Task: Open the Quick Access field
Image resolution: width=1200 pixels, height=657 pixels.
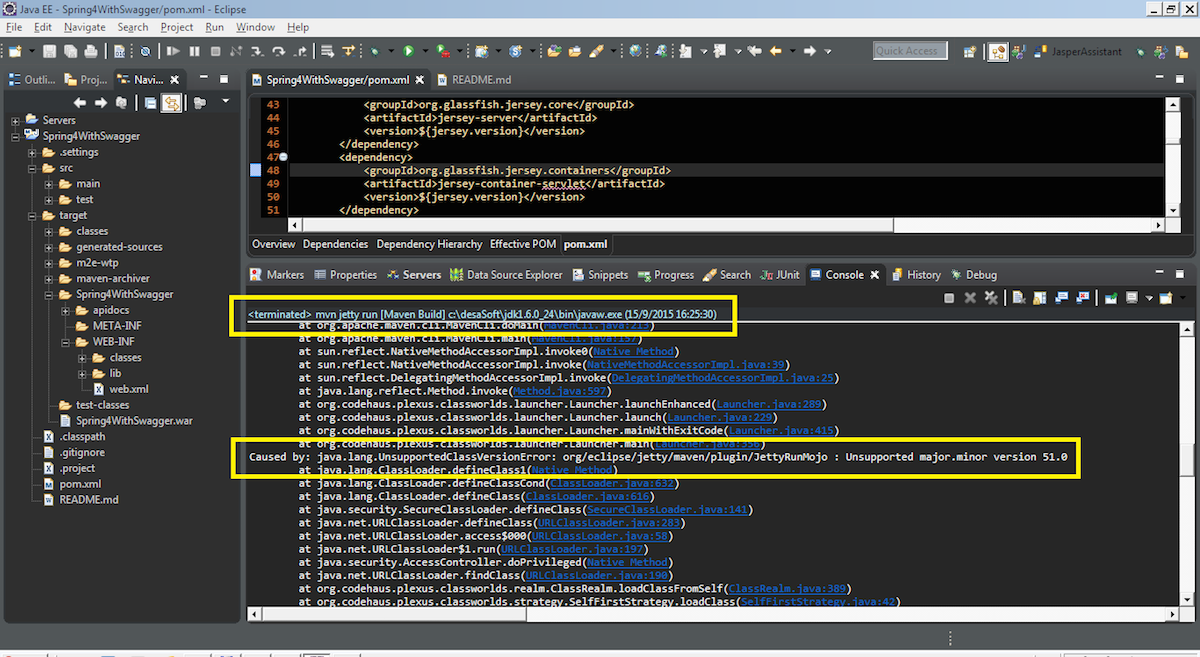Action: [908, 49]
